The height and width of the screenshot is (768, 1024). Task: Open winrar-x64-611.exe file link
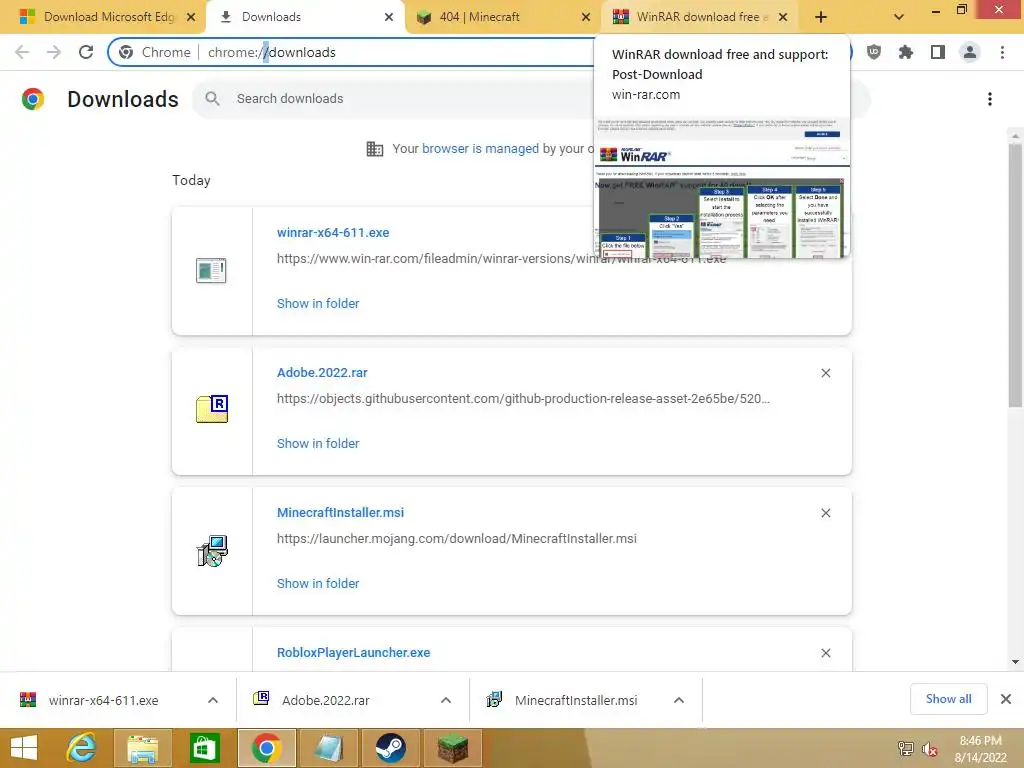[333, 232]
